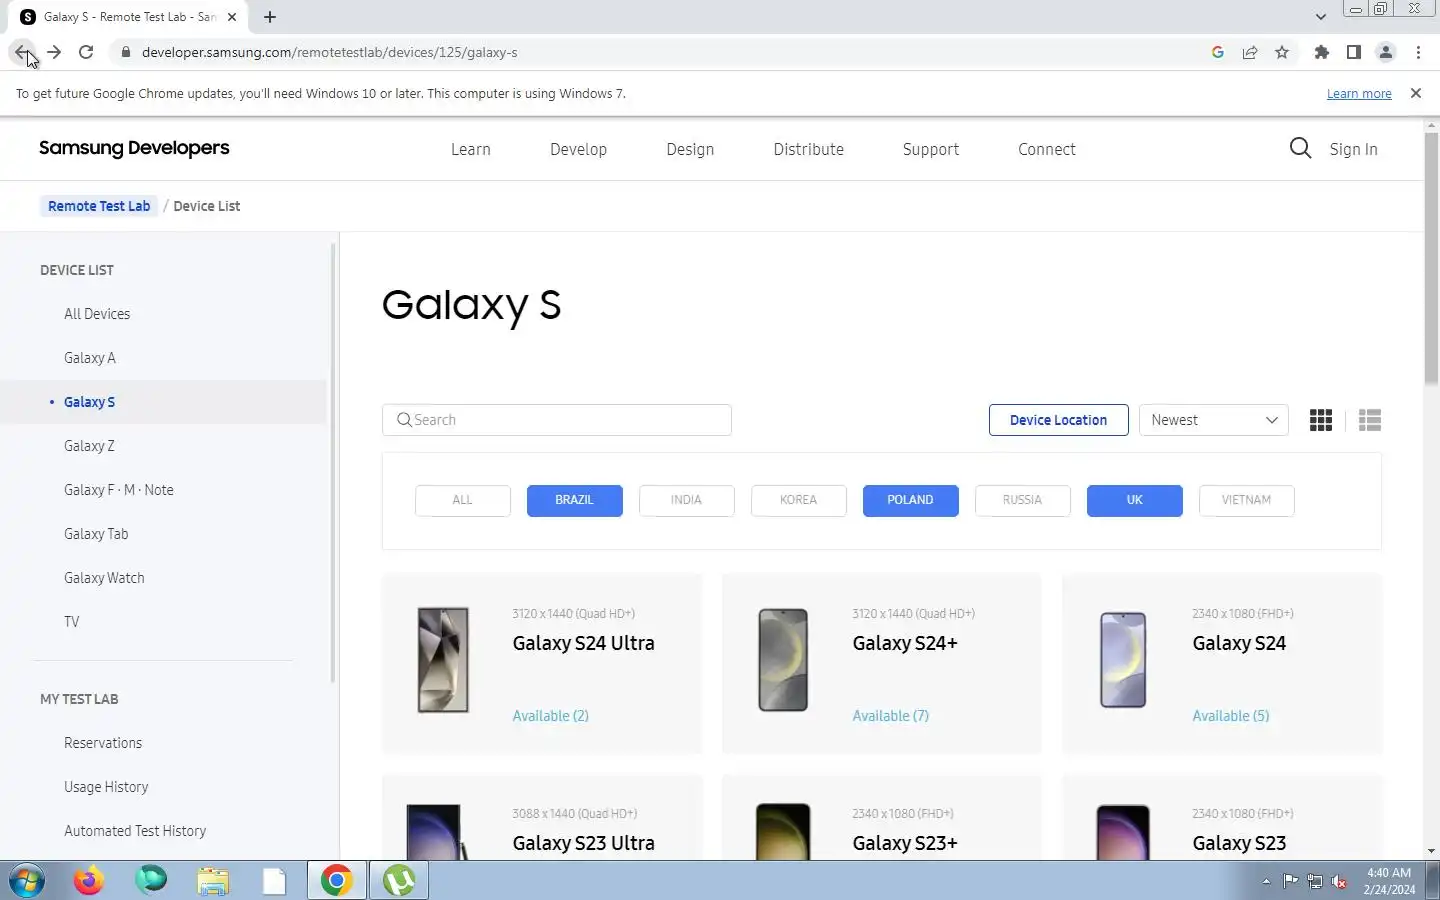This screenshot has width=1440, height=900.
Task: Click the Device Location button
Action: click(1058, 420)
